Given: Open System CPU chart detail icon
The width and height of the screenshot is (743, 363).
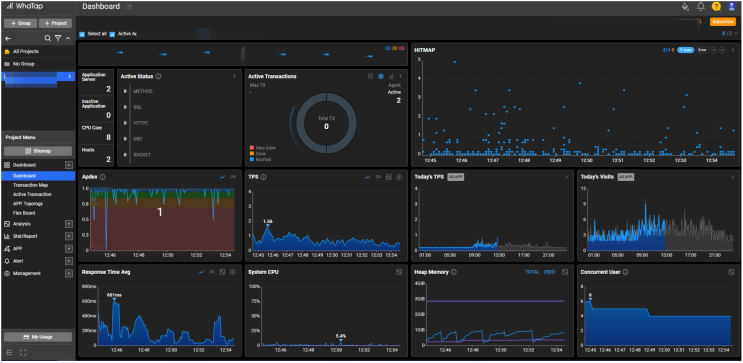Looking at the screenshot, I should pyautogui.click(x=399, y=272).
